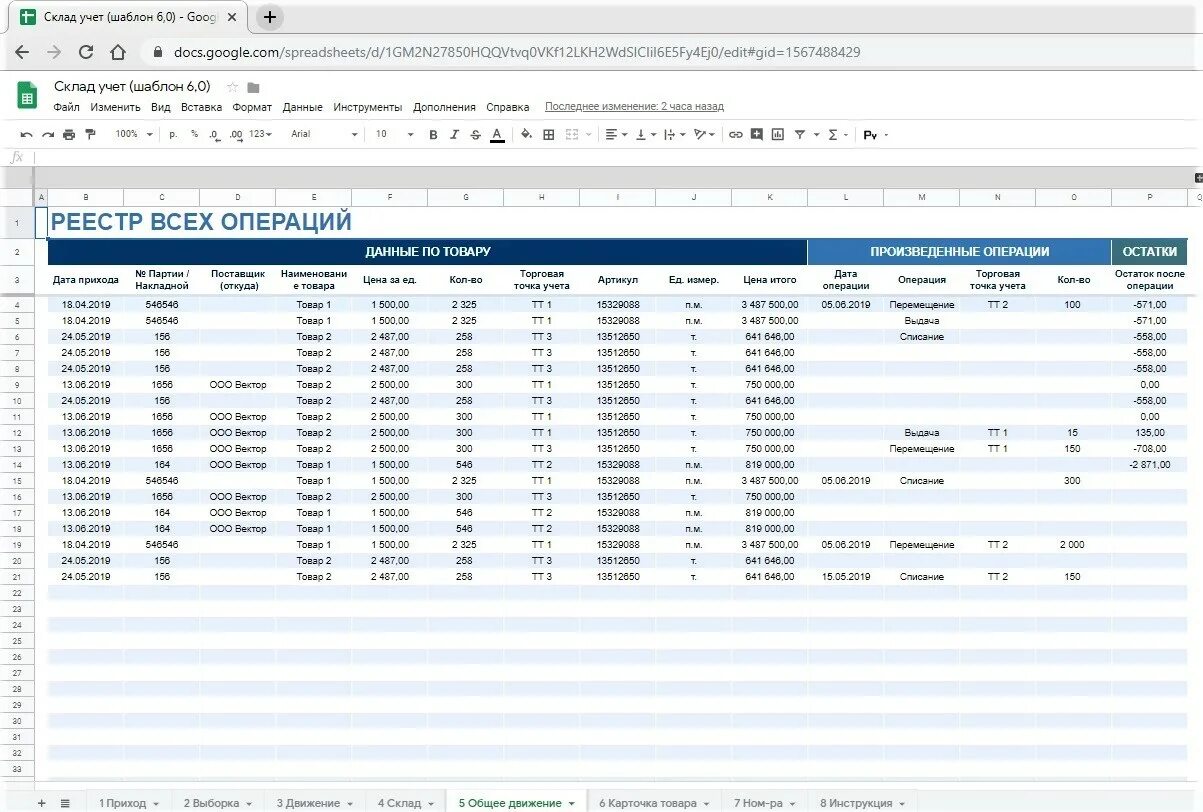Switch to the '8 Инструкция' sheet tab
The height and width of the screenshot is (812, 1203).
[860, 803]
